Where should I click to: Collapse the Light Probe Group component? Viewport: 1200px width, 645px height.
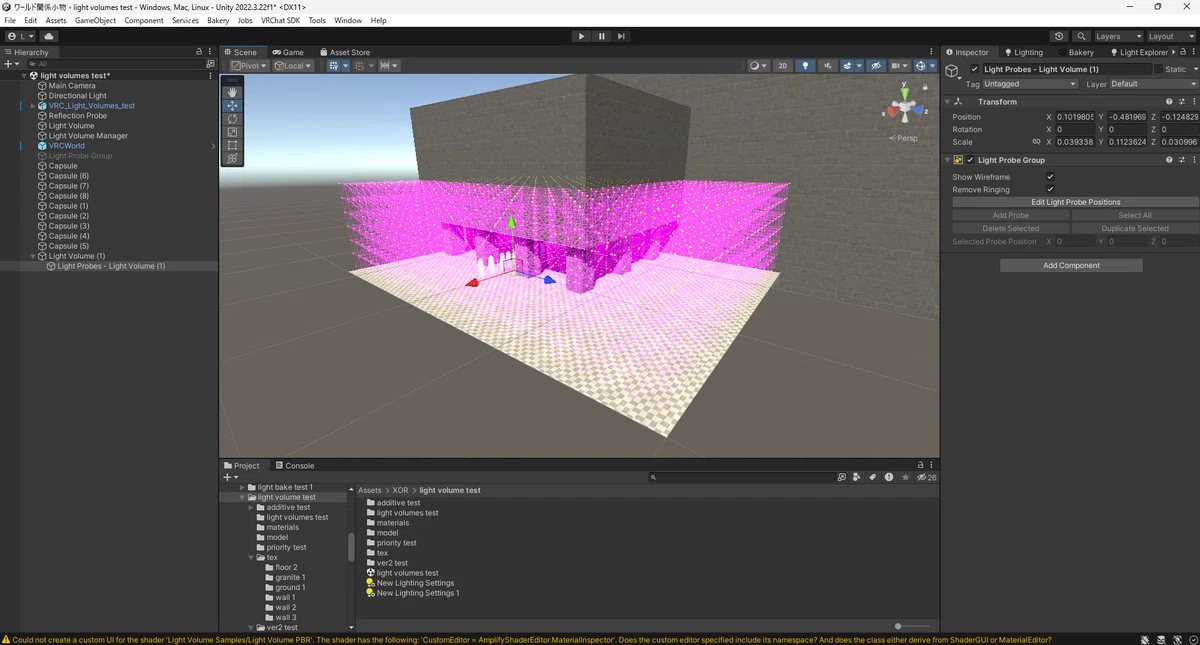[948, 160]
